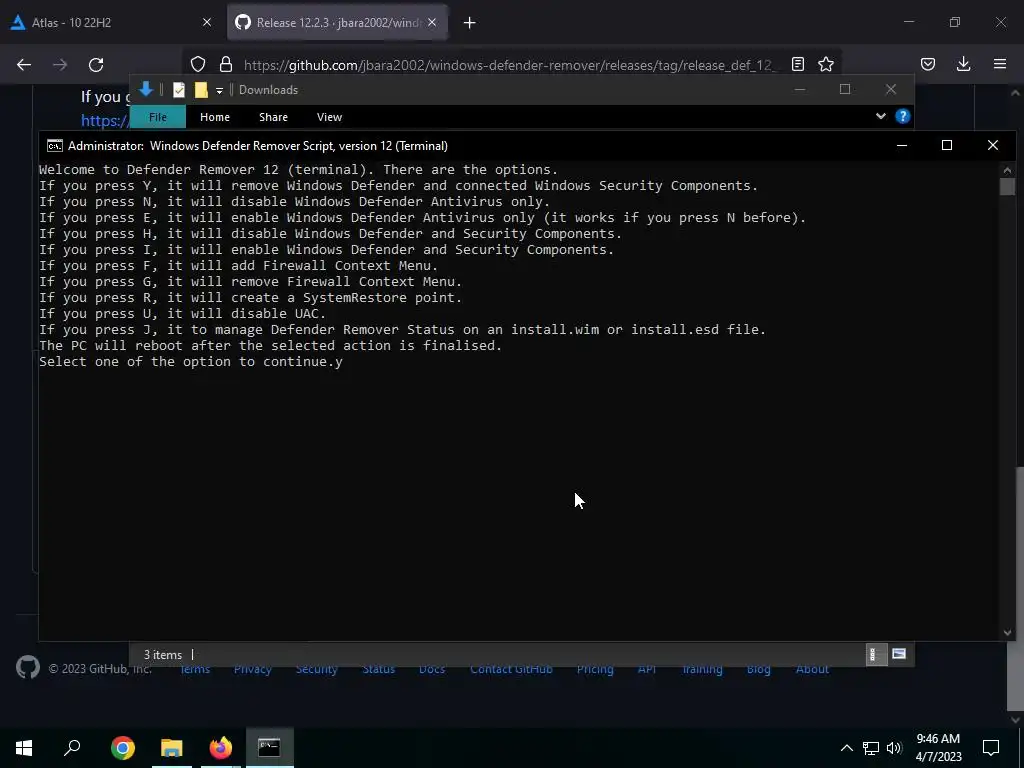Screen dimensions: 1024x768
Task: Open Pricing link in GitHub footer
Action: point(595,669)
